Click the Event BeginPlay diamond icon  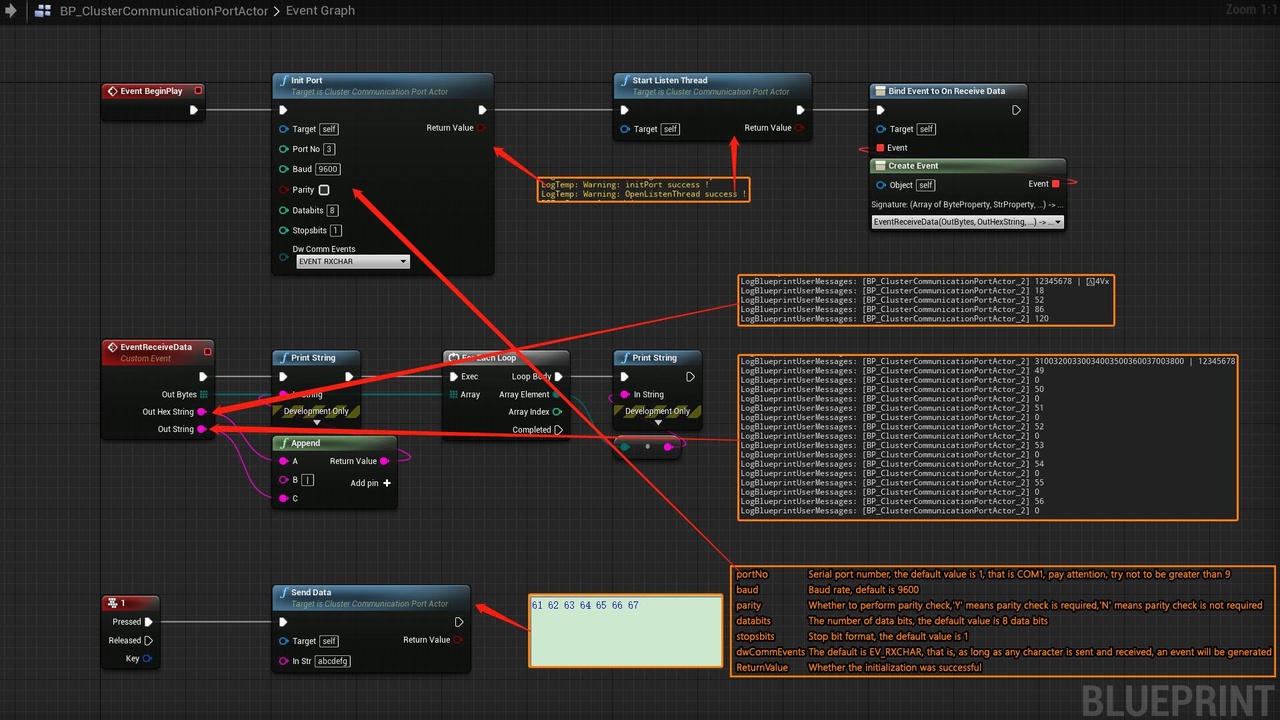point(112,91)
